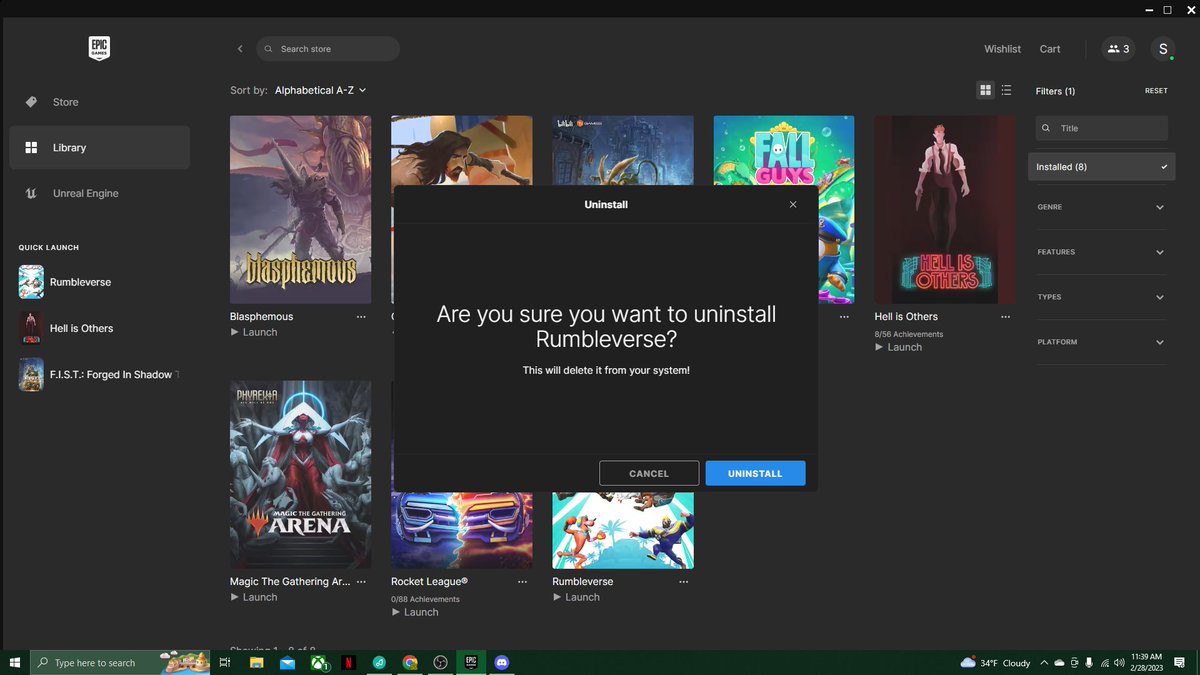Open the Wishlist link
This screenshot has width=1200, height=675.
pyautogui.click(x=1002, y=49)
